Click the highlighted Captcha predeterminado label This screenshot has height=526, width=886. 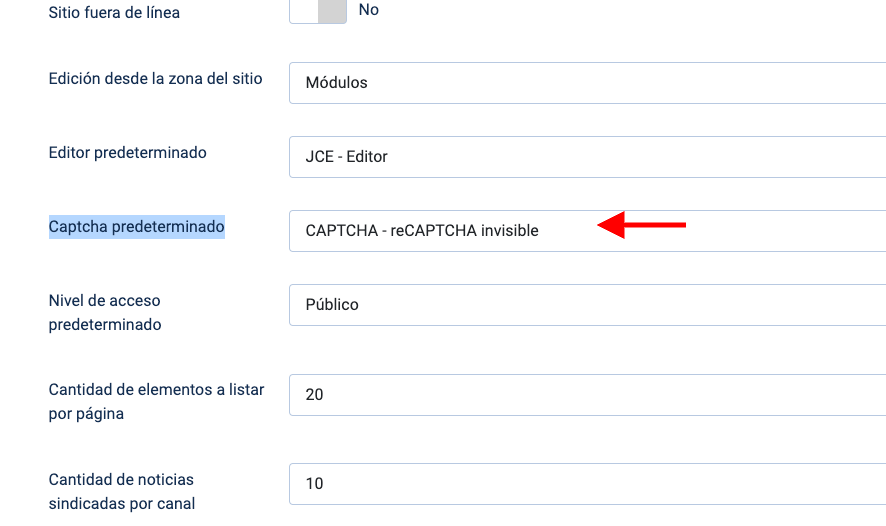pos(137,227)
